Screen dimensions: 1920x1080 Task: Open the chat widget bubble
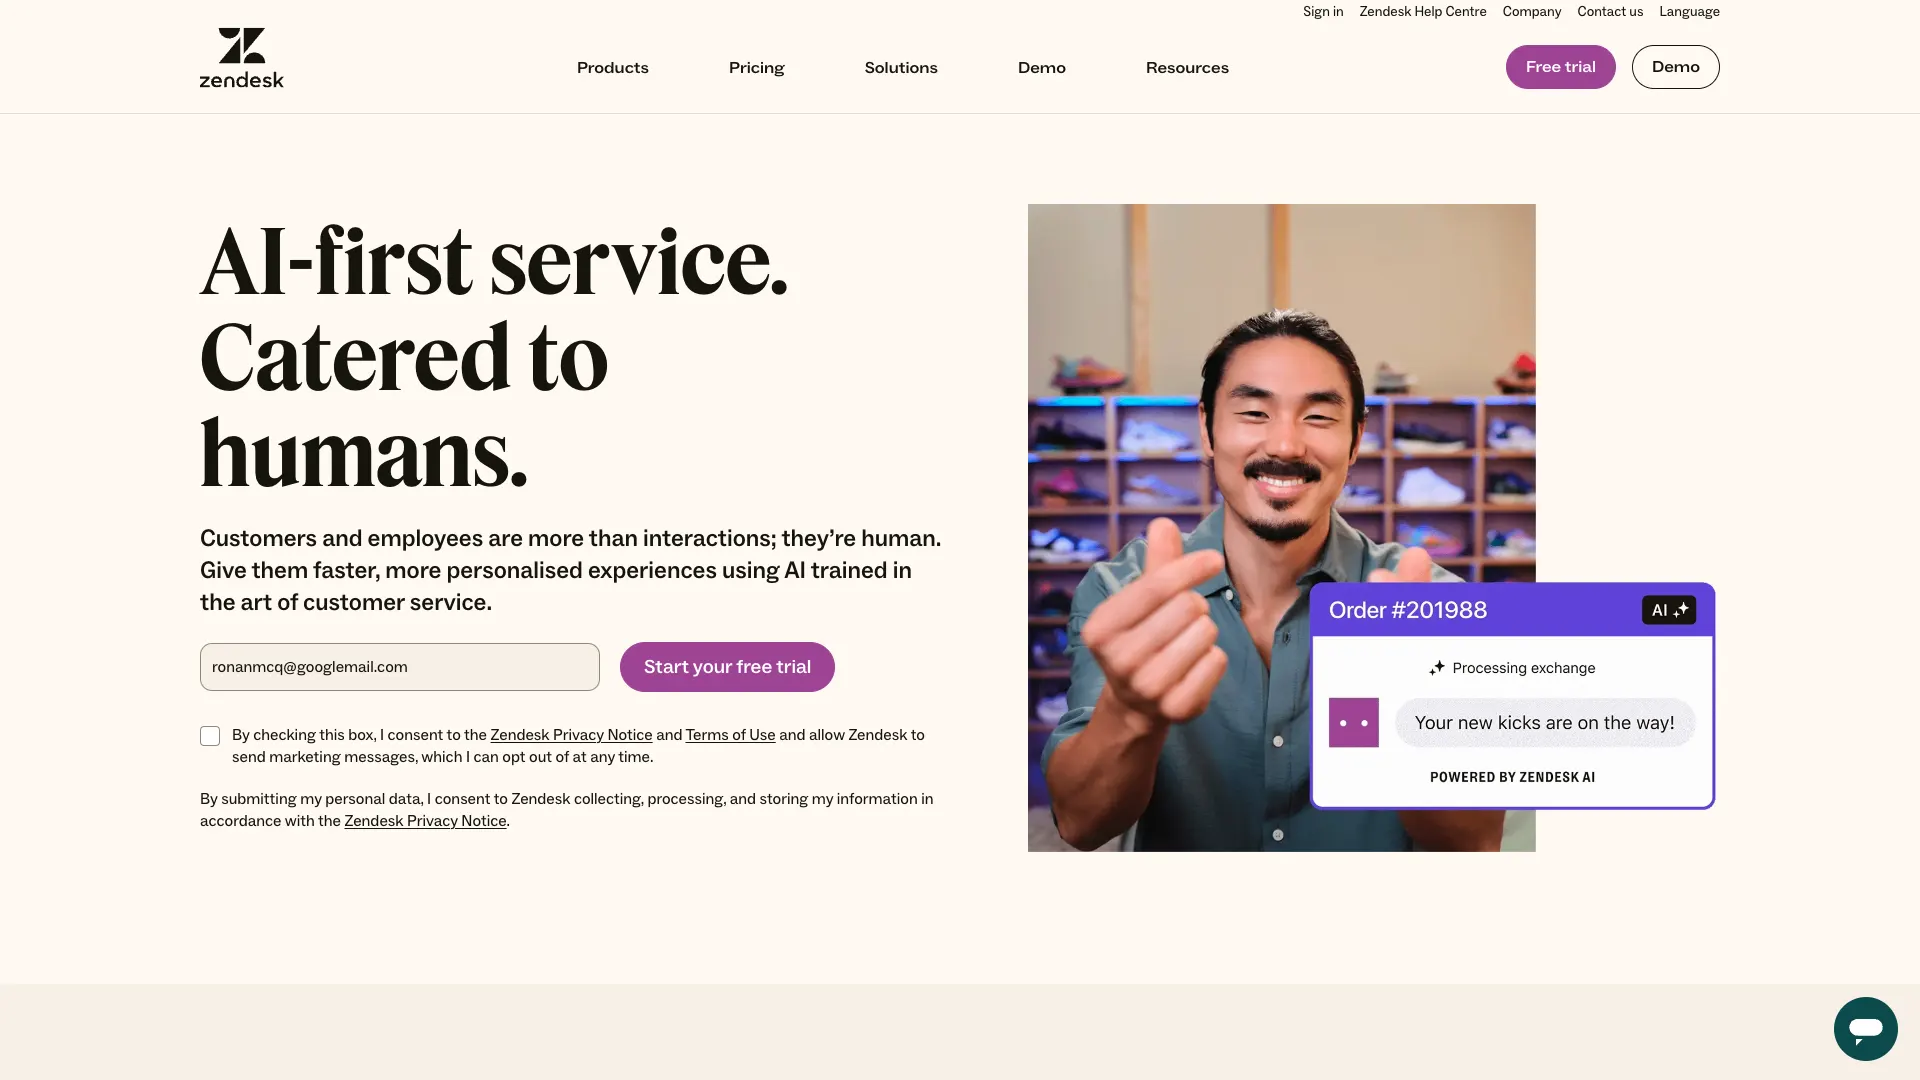click(1865, 1028)
